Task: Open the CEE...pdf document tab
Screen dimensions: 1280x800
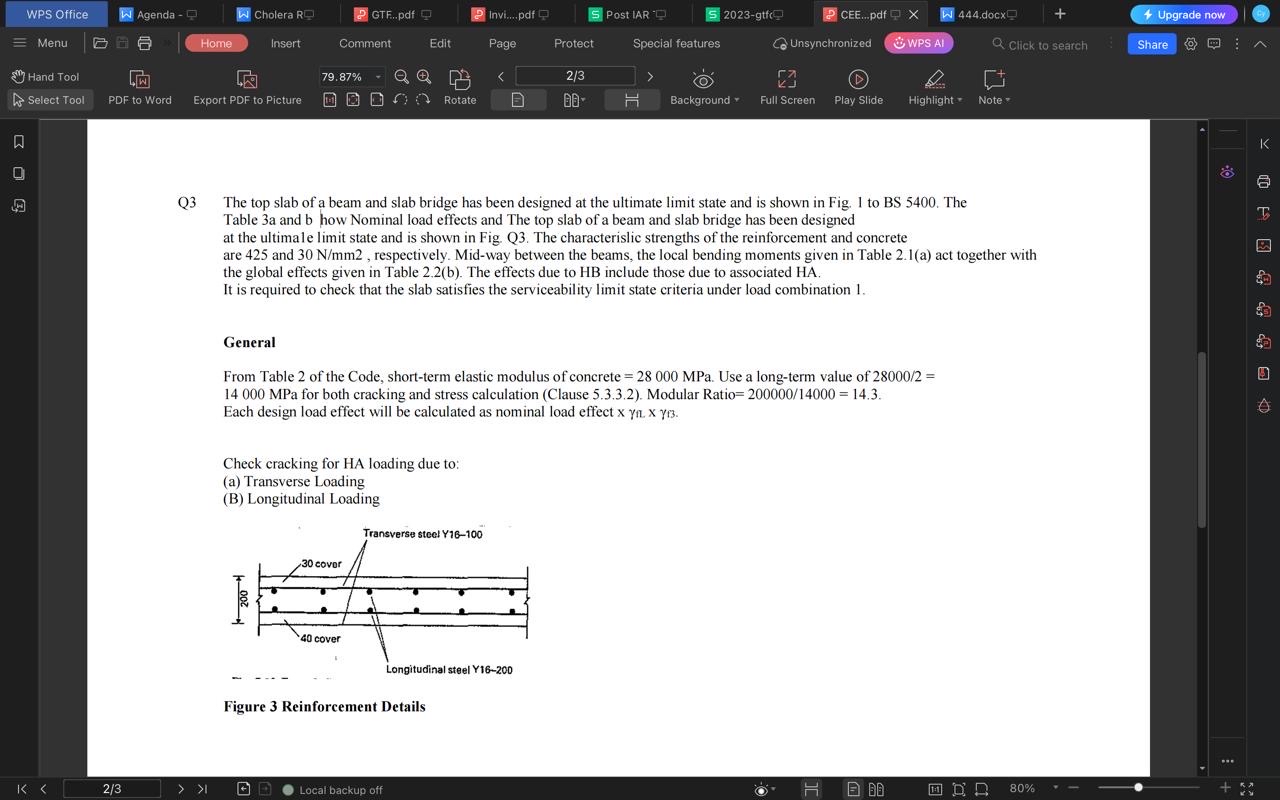Action: coord(862,14)
